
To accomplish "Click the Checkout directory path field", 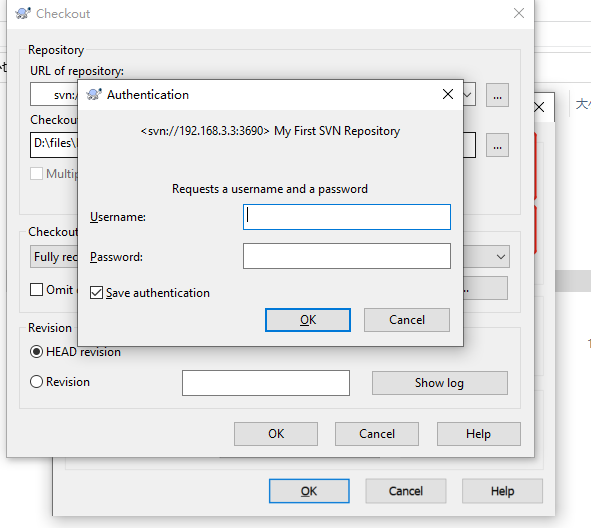I will click(x=54, y=145).
